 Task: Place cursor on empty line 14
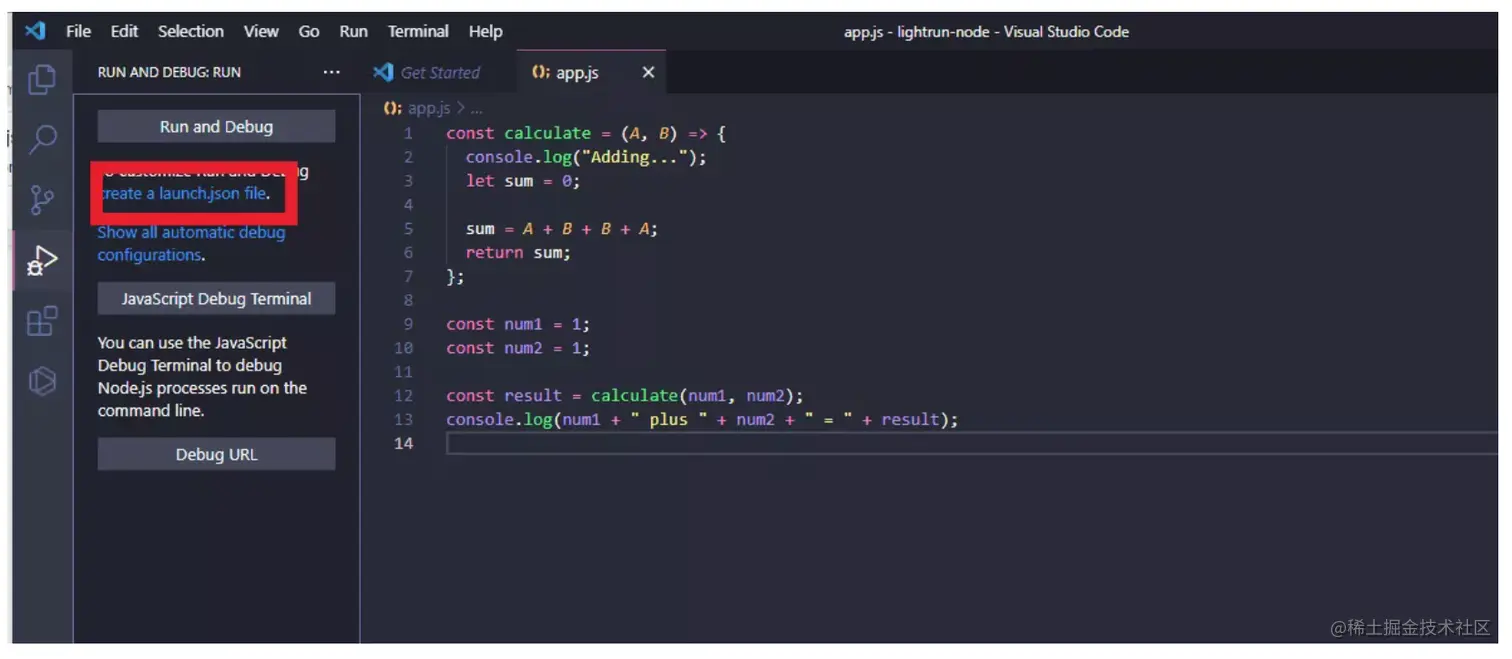[970, 443]
